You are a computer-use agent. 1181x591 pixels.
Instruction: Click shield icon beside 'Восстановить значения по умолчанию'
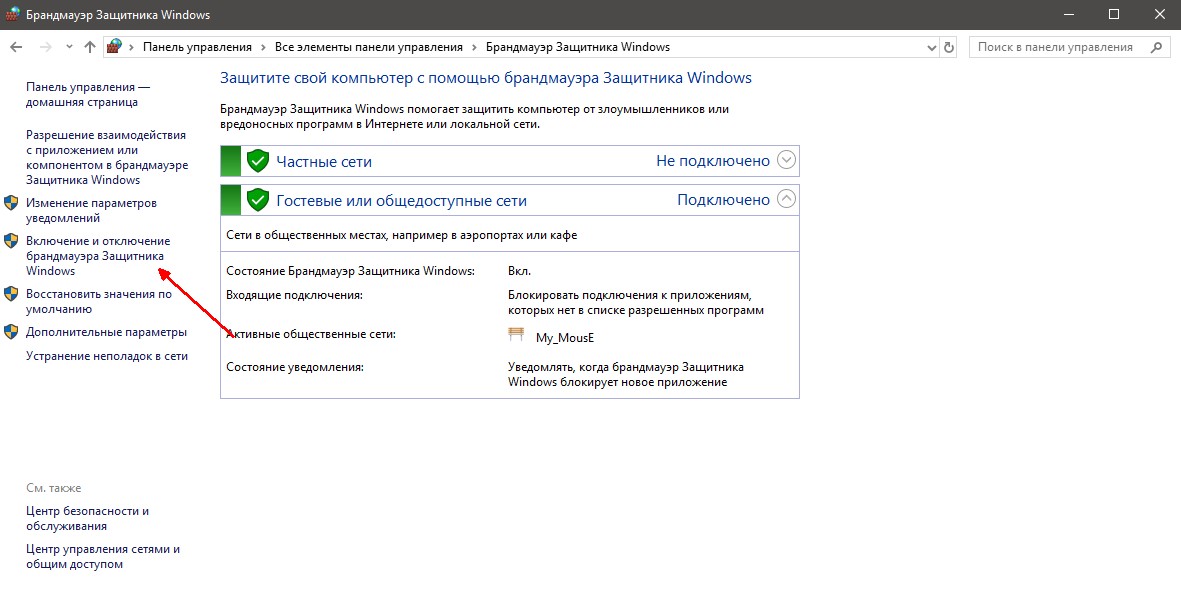pos(11,294)
